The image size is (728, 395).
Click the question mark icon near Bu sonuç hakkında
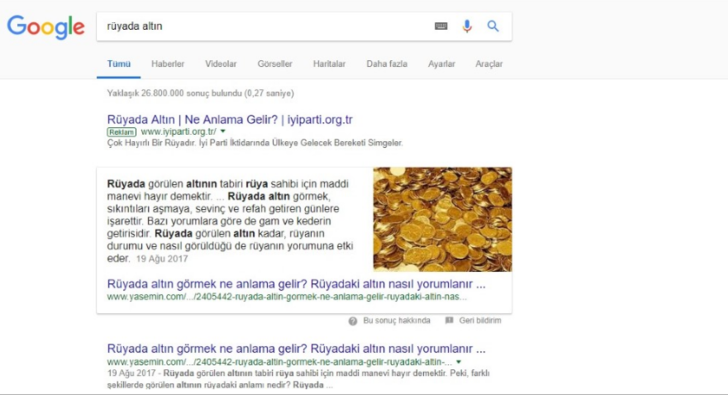(x=353, y=321)
